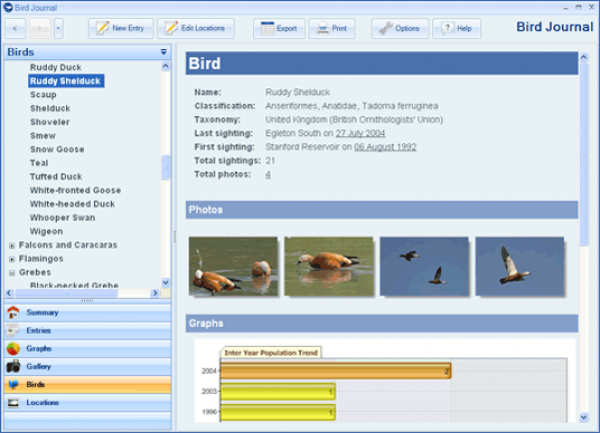Open the first Ruddy Shelduck photo thumbnail
Image resolution: width=600 pixels, height=433 pixels.
click(233, 266)
